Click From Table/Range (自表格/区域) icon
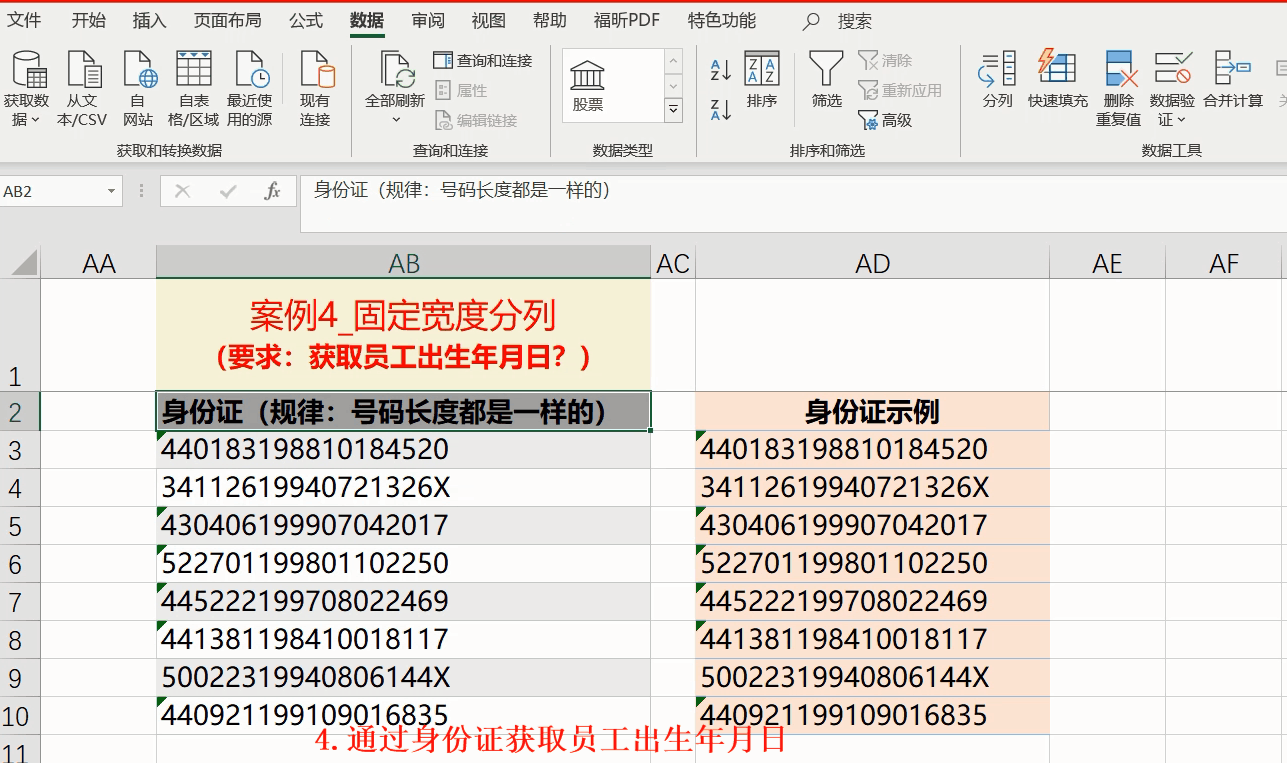1287x763 pixels. point(193,70)
